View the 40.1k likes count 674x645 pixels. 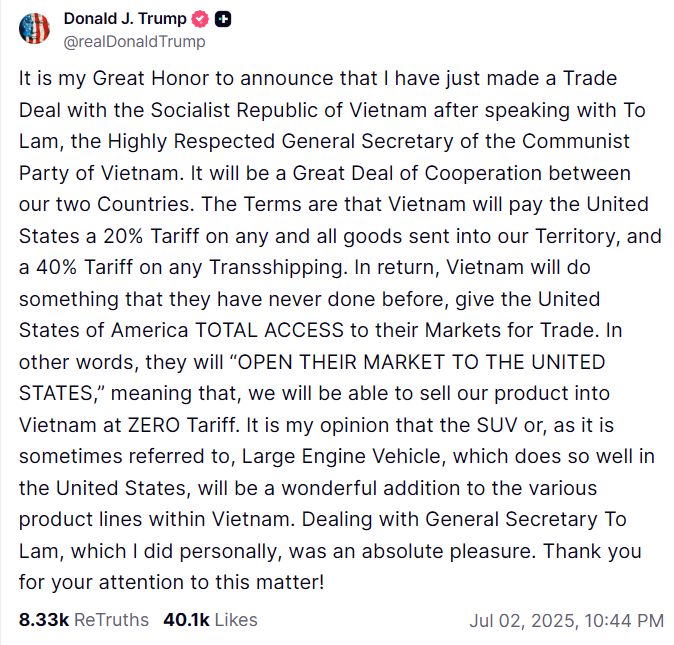click(x=186, y=620)
